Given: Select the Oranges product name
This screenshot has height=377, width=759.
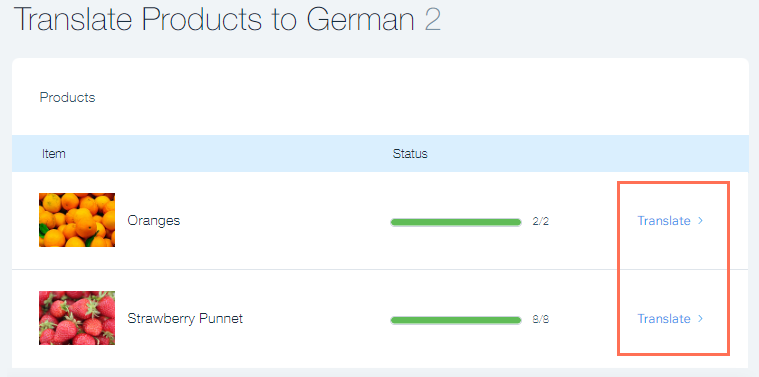Looking at the screenshot, I should (153, 221).
